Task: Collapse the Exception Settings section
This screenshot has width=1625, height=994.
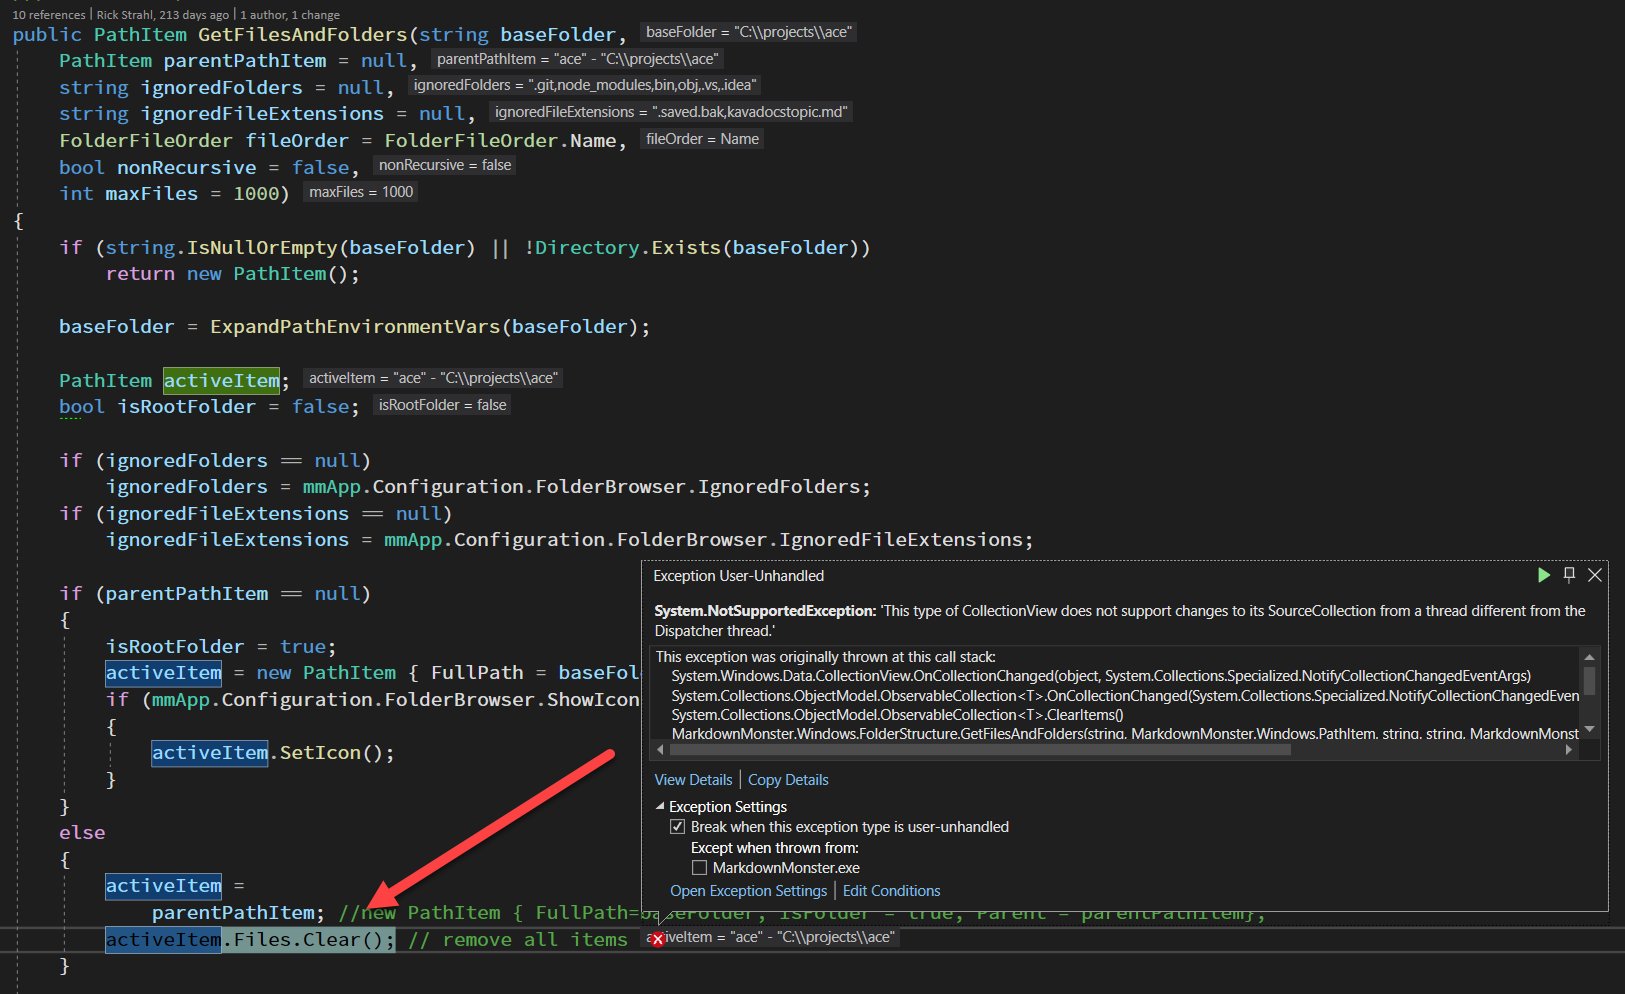Action: click(x=660, y=806)
